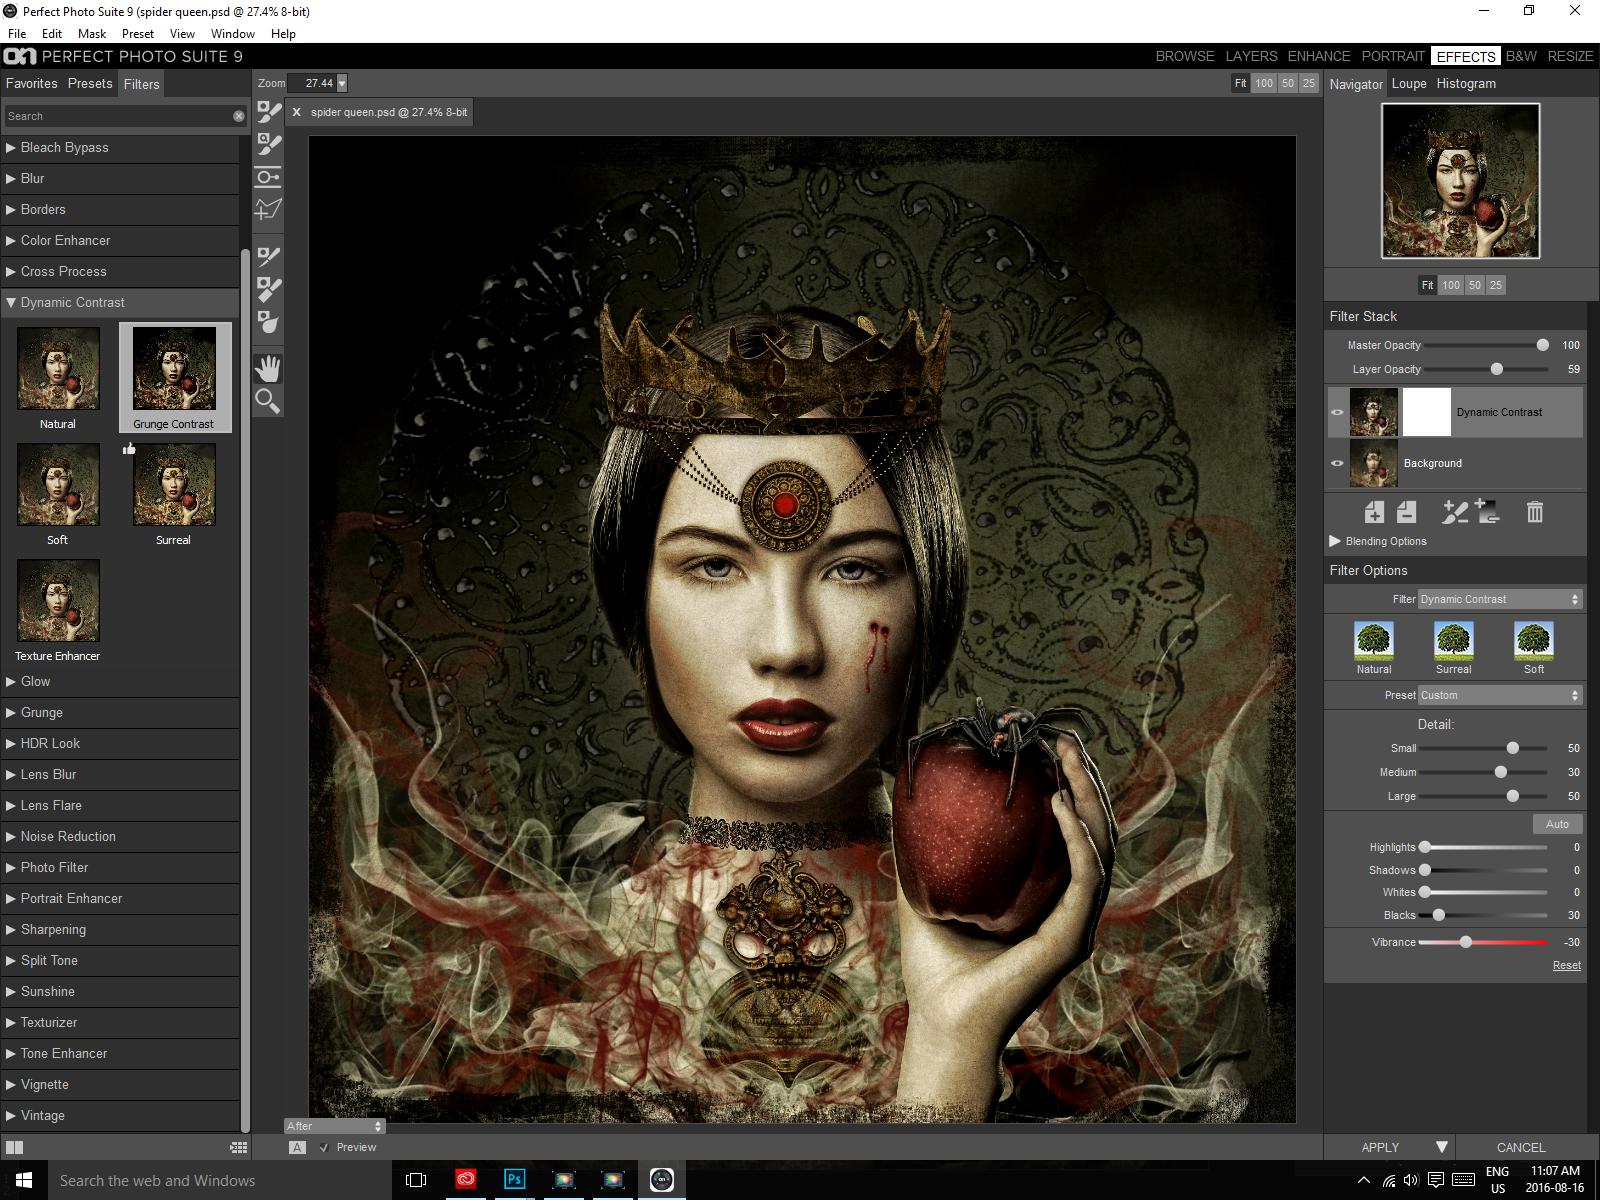Select the Zoom tool below the Hand tool

pyautogui.click(x=267, y=401)
